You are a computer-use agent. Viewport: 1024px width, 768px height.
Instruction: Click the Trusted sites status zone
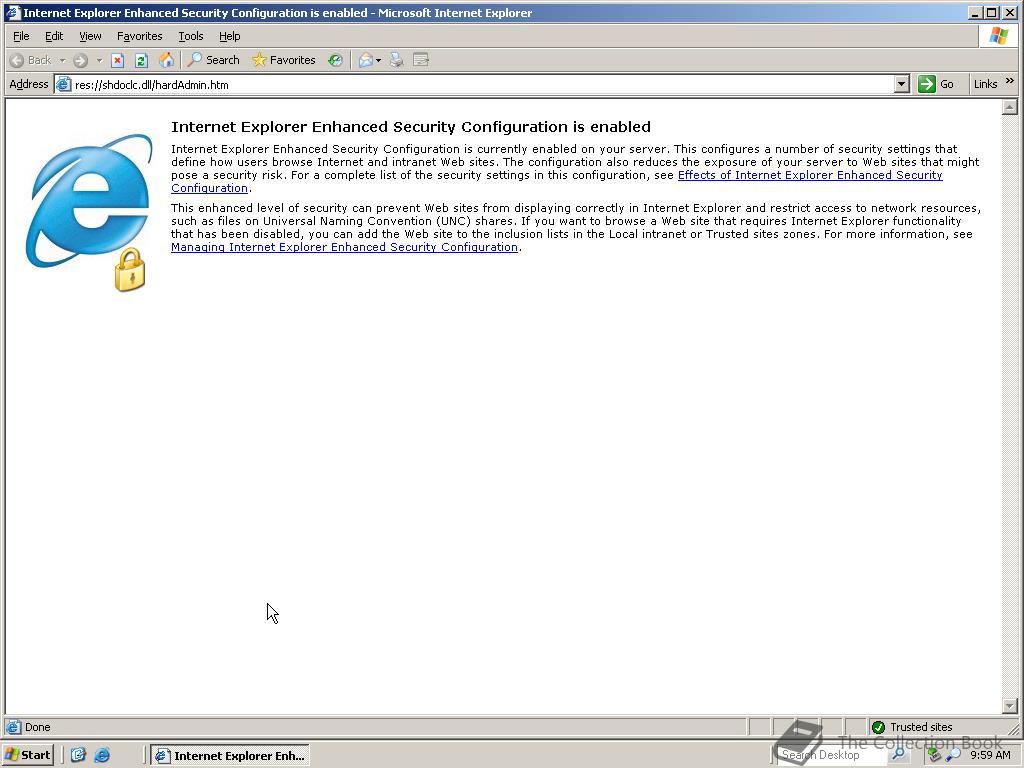click(921, 727)
